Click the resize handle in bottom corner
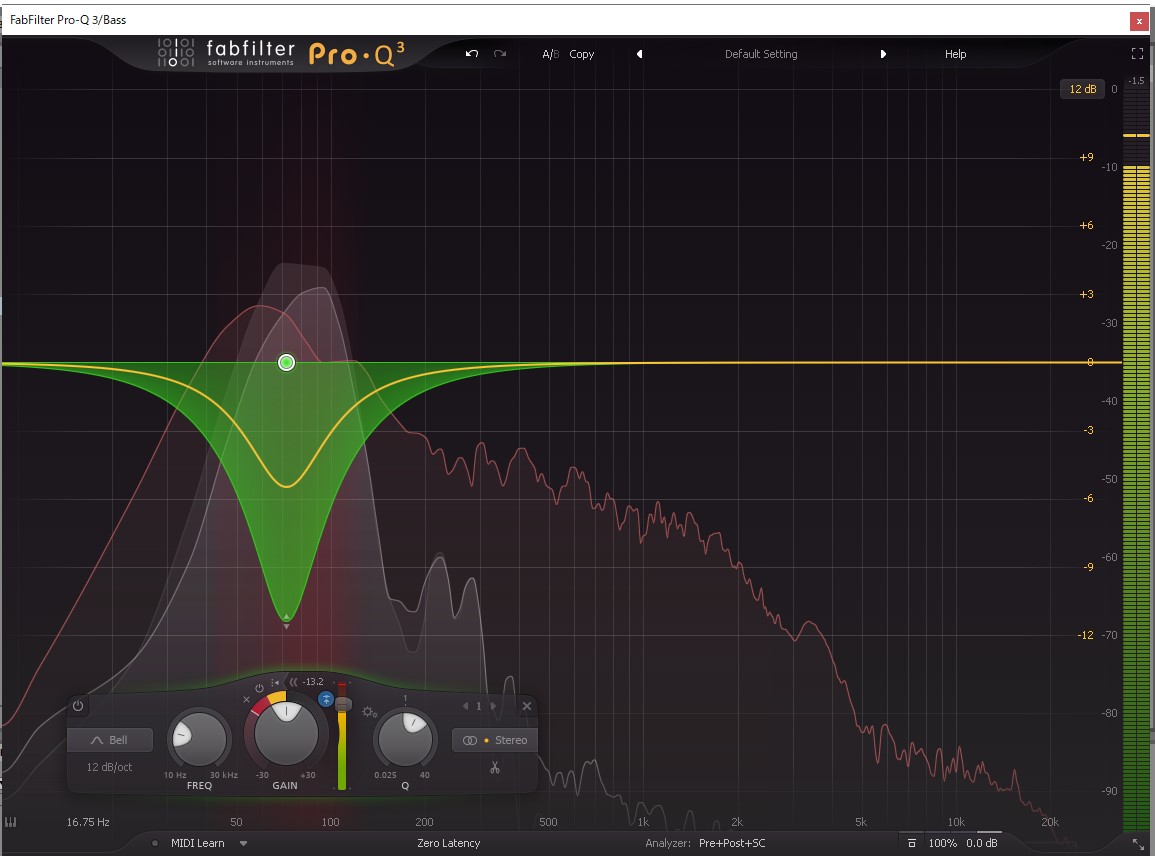This screenshot has width=1155, height=856. coord(1138,844)
